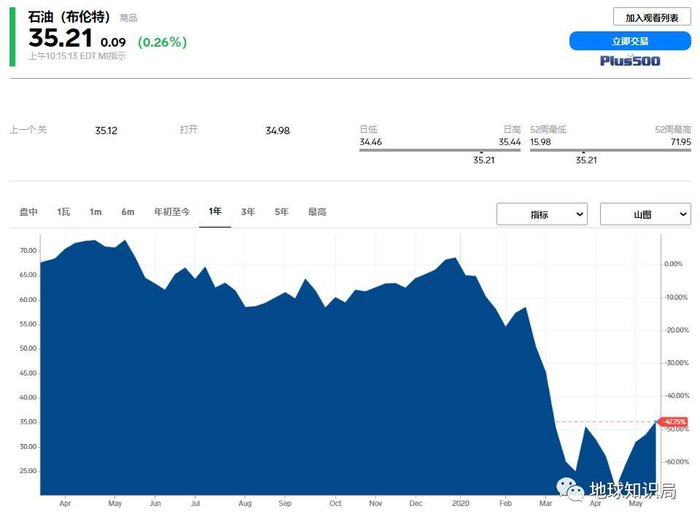
Task: Add to watchlist with 加入观看列表
Action: (x=651, y=18)
